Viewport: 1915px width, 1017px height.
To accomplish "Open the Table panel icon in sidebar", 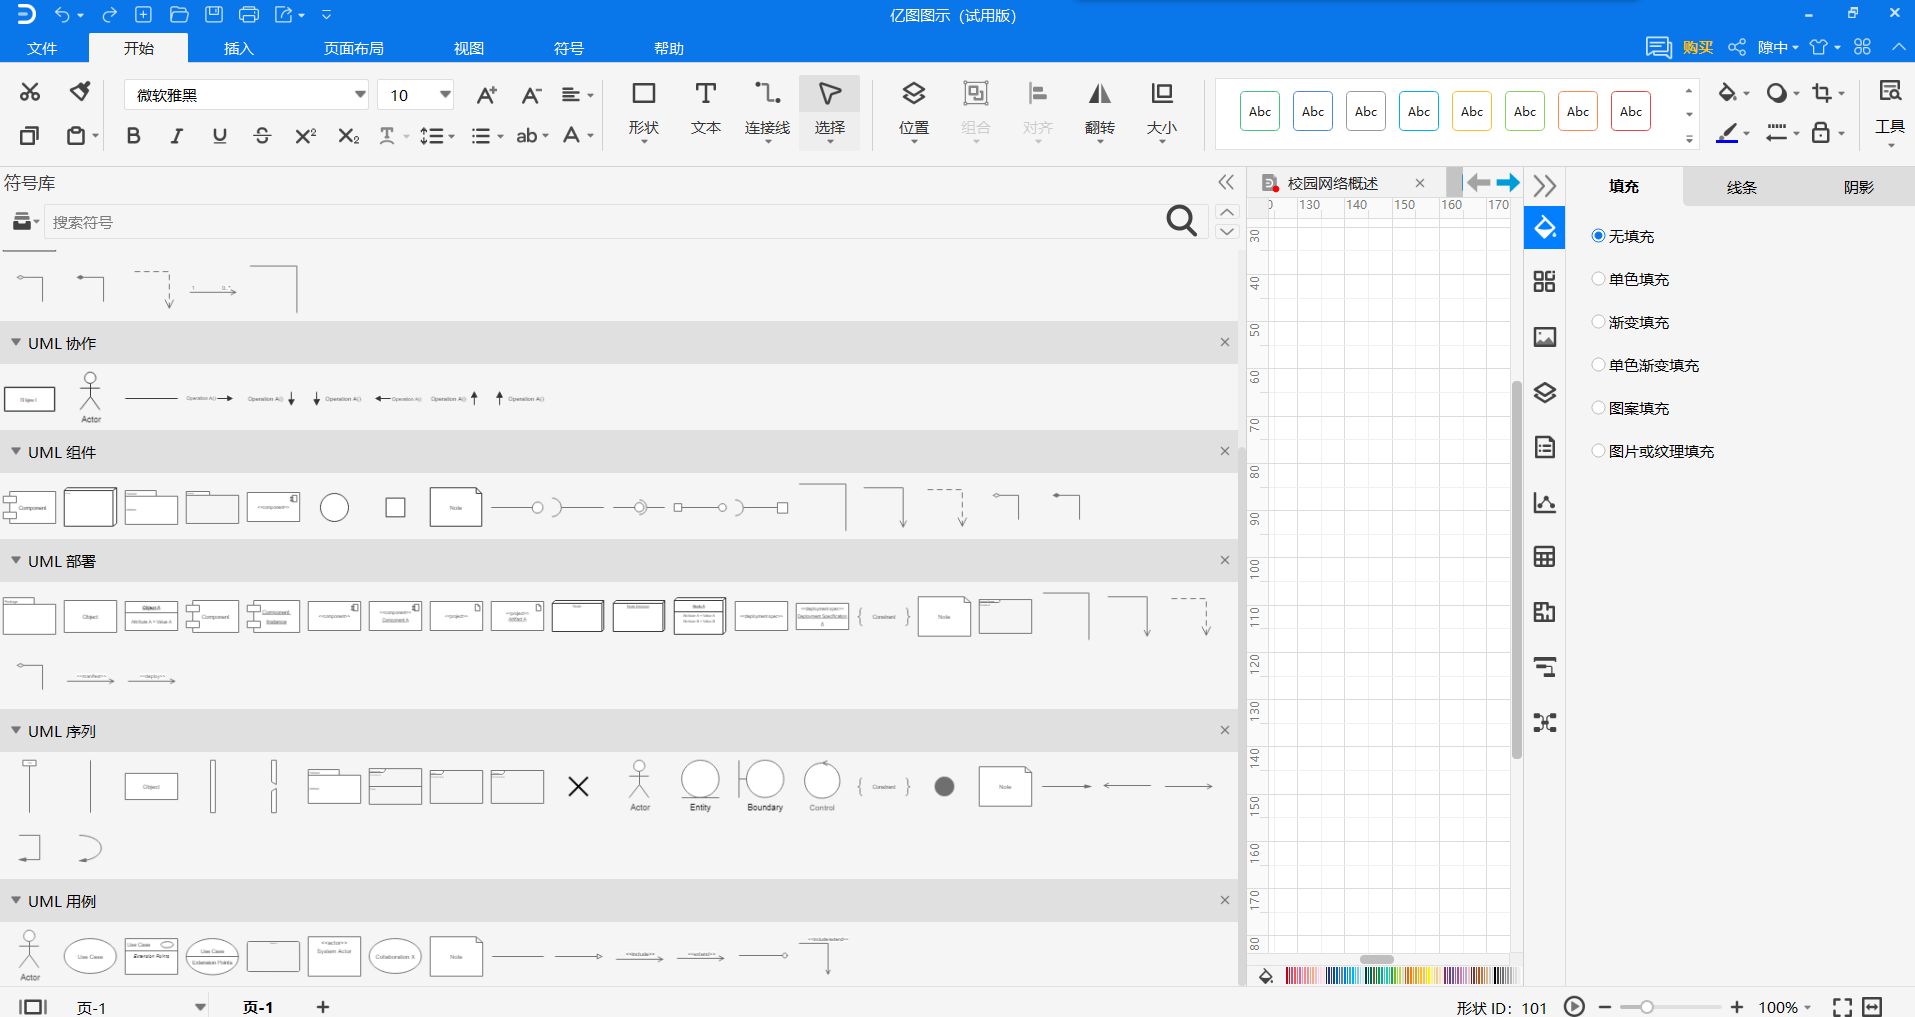I will pyautogui.click(x=1544, y=557).
